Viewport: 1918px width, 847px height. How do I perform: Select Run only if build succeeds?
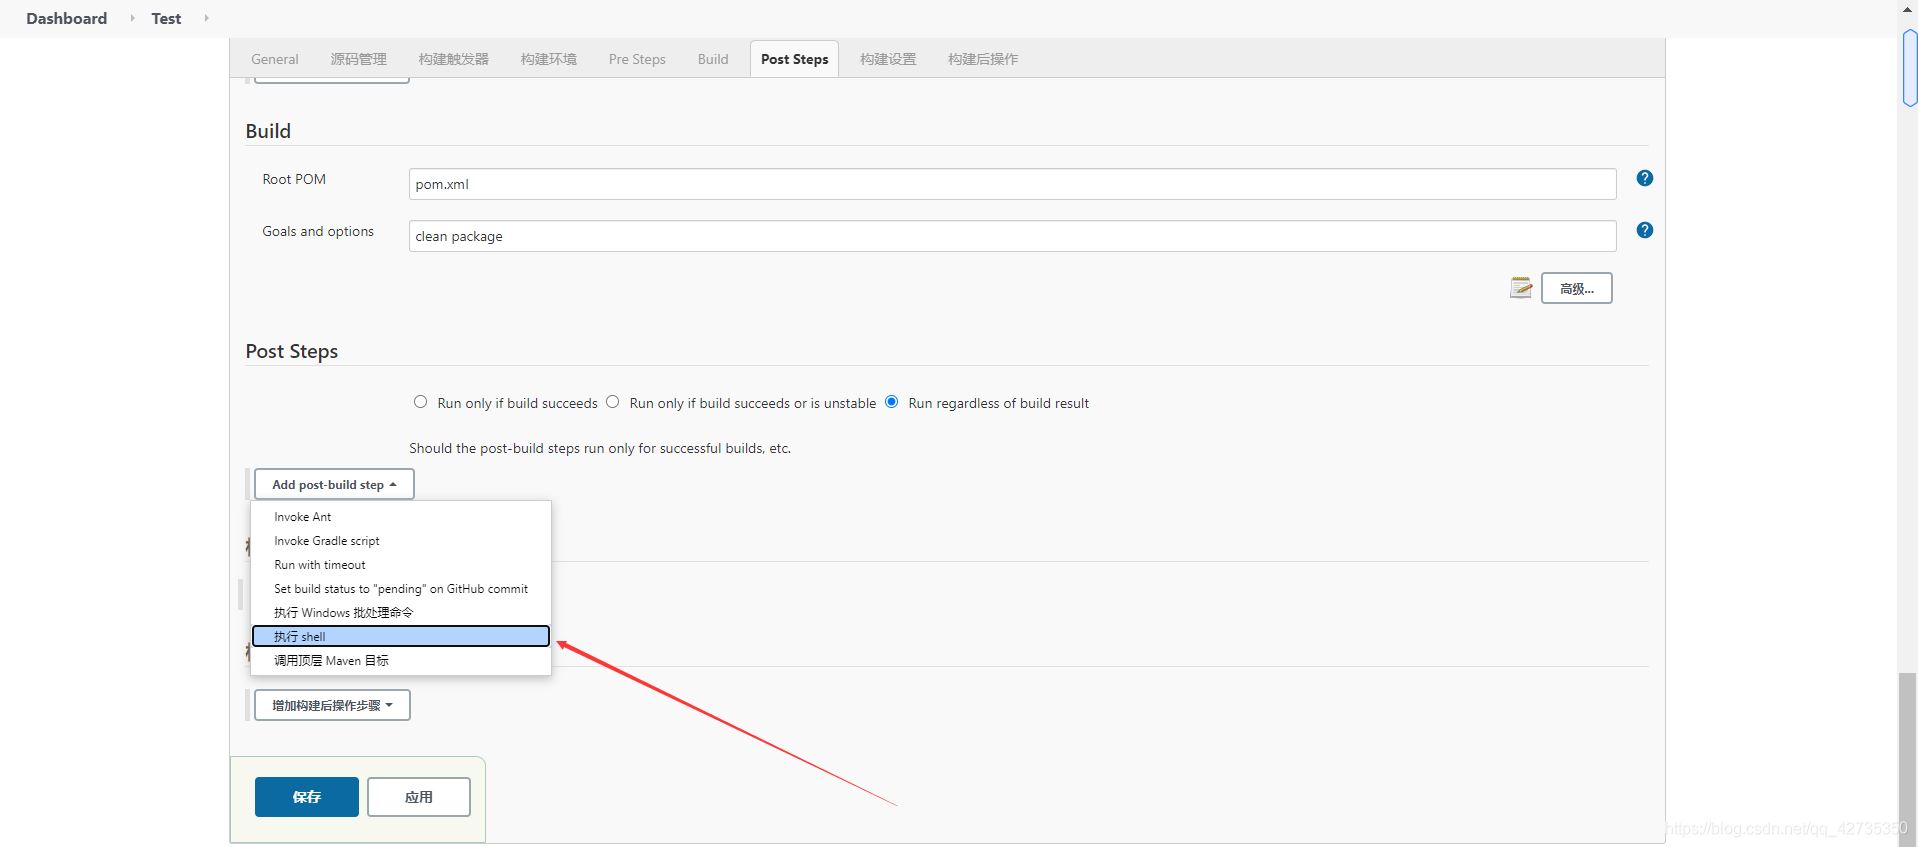point(420,402)
